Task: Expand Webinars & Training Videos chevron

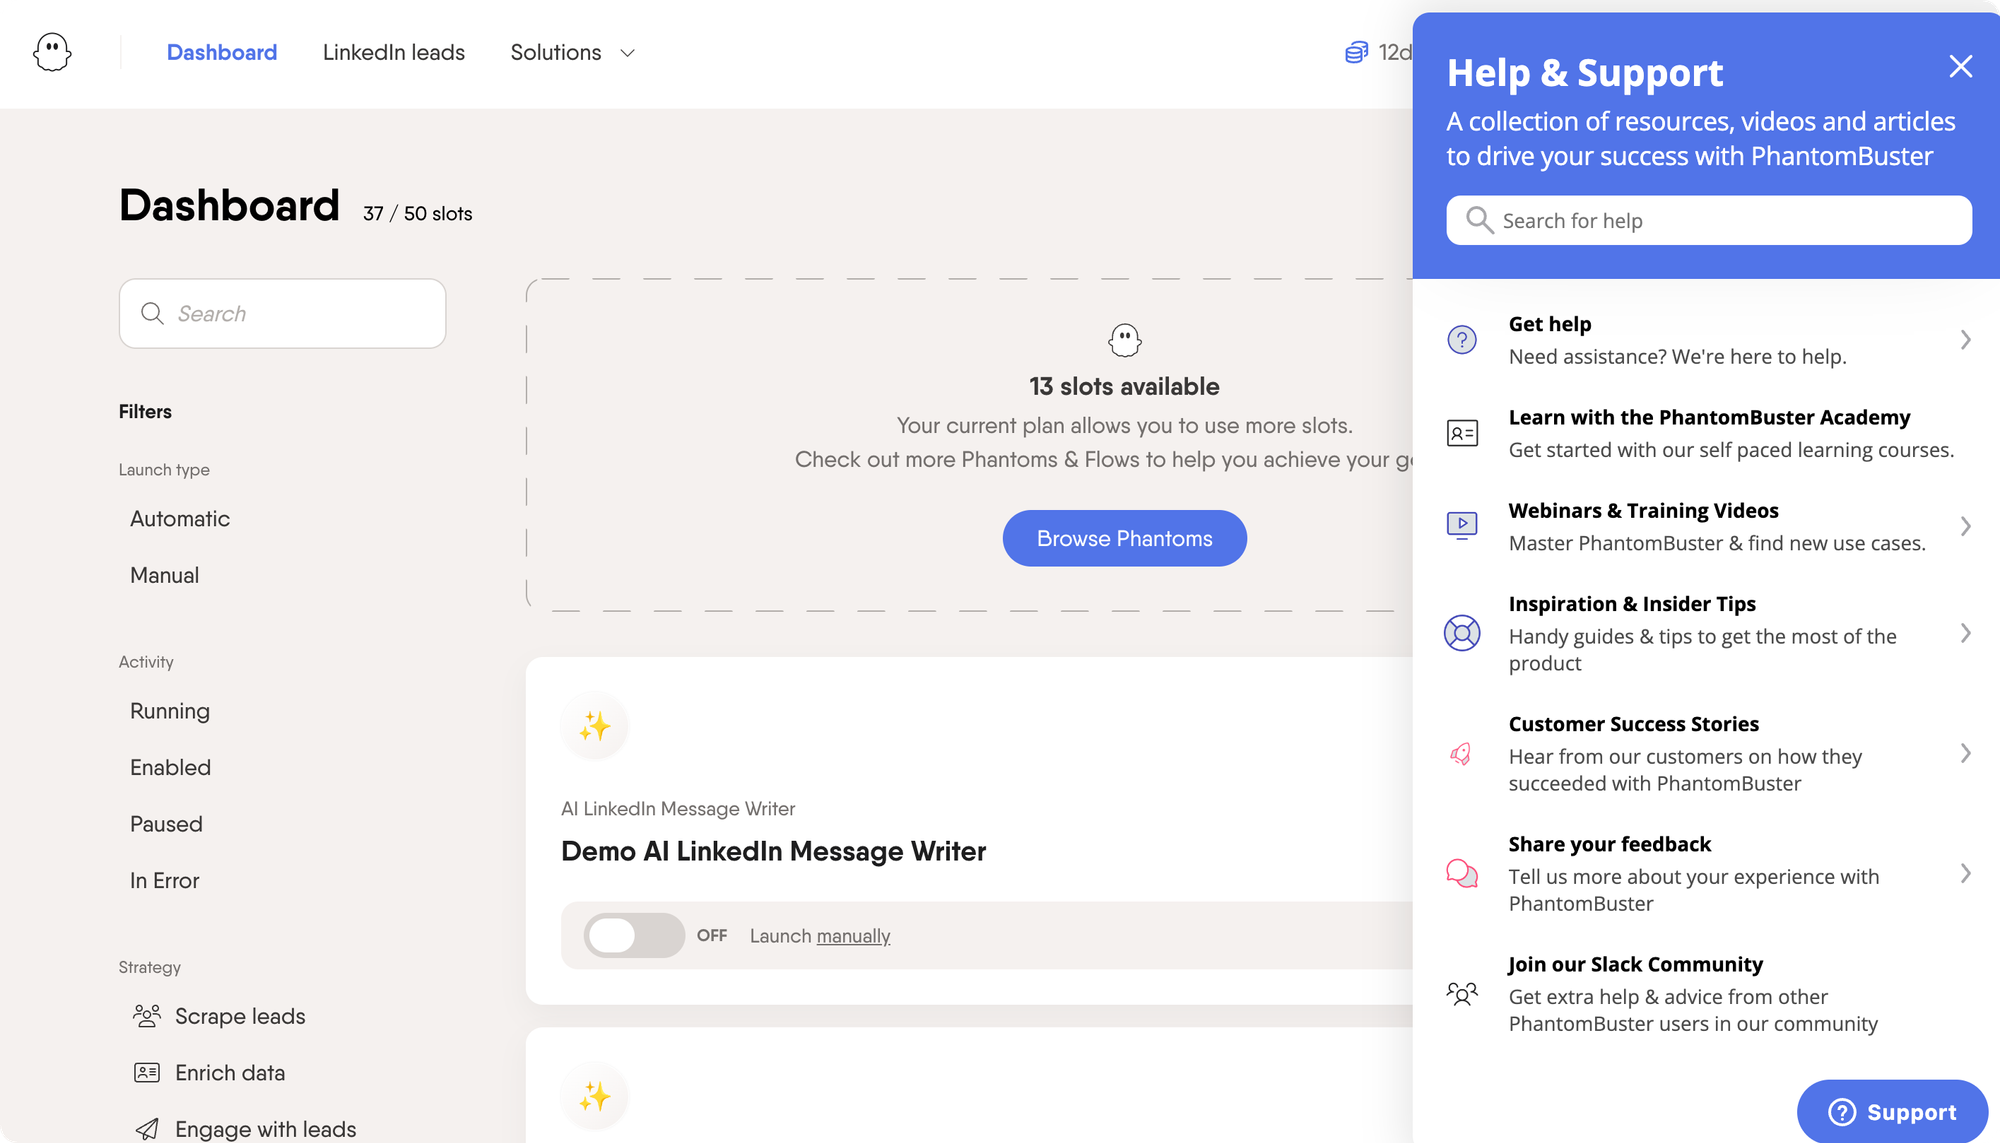Action: coord(1965,526)
